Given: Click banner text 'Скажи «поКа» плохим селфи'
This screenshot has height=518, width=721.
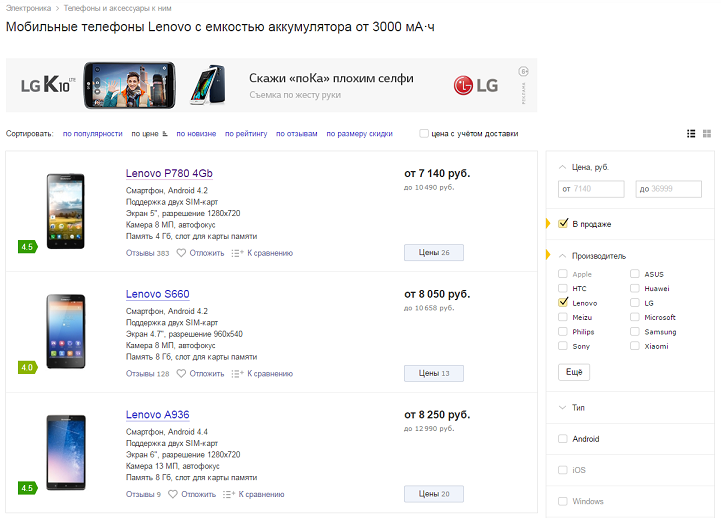Looking at the screenshot, I should 331,78.
